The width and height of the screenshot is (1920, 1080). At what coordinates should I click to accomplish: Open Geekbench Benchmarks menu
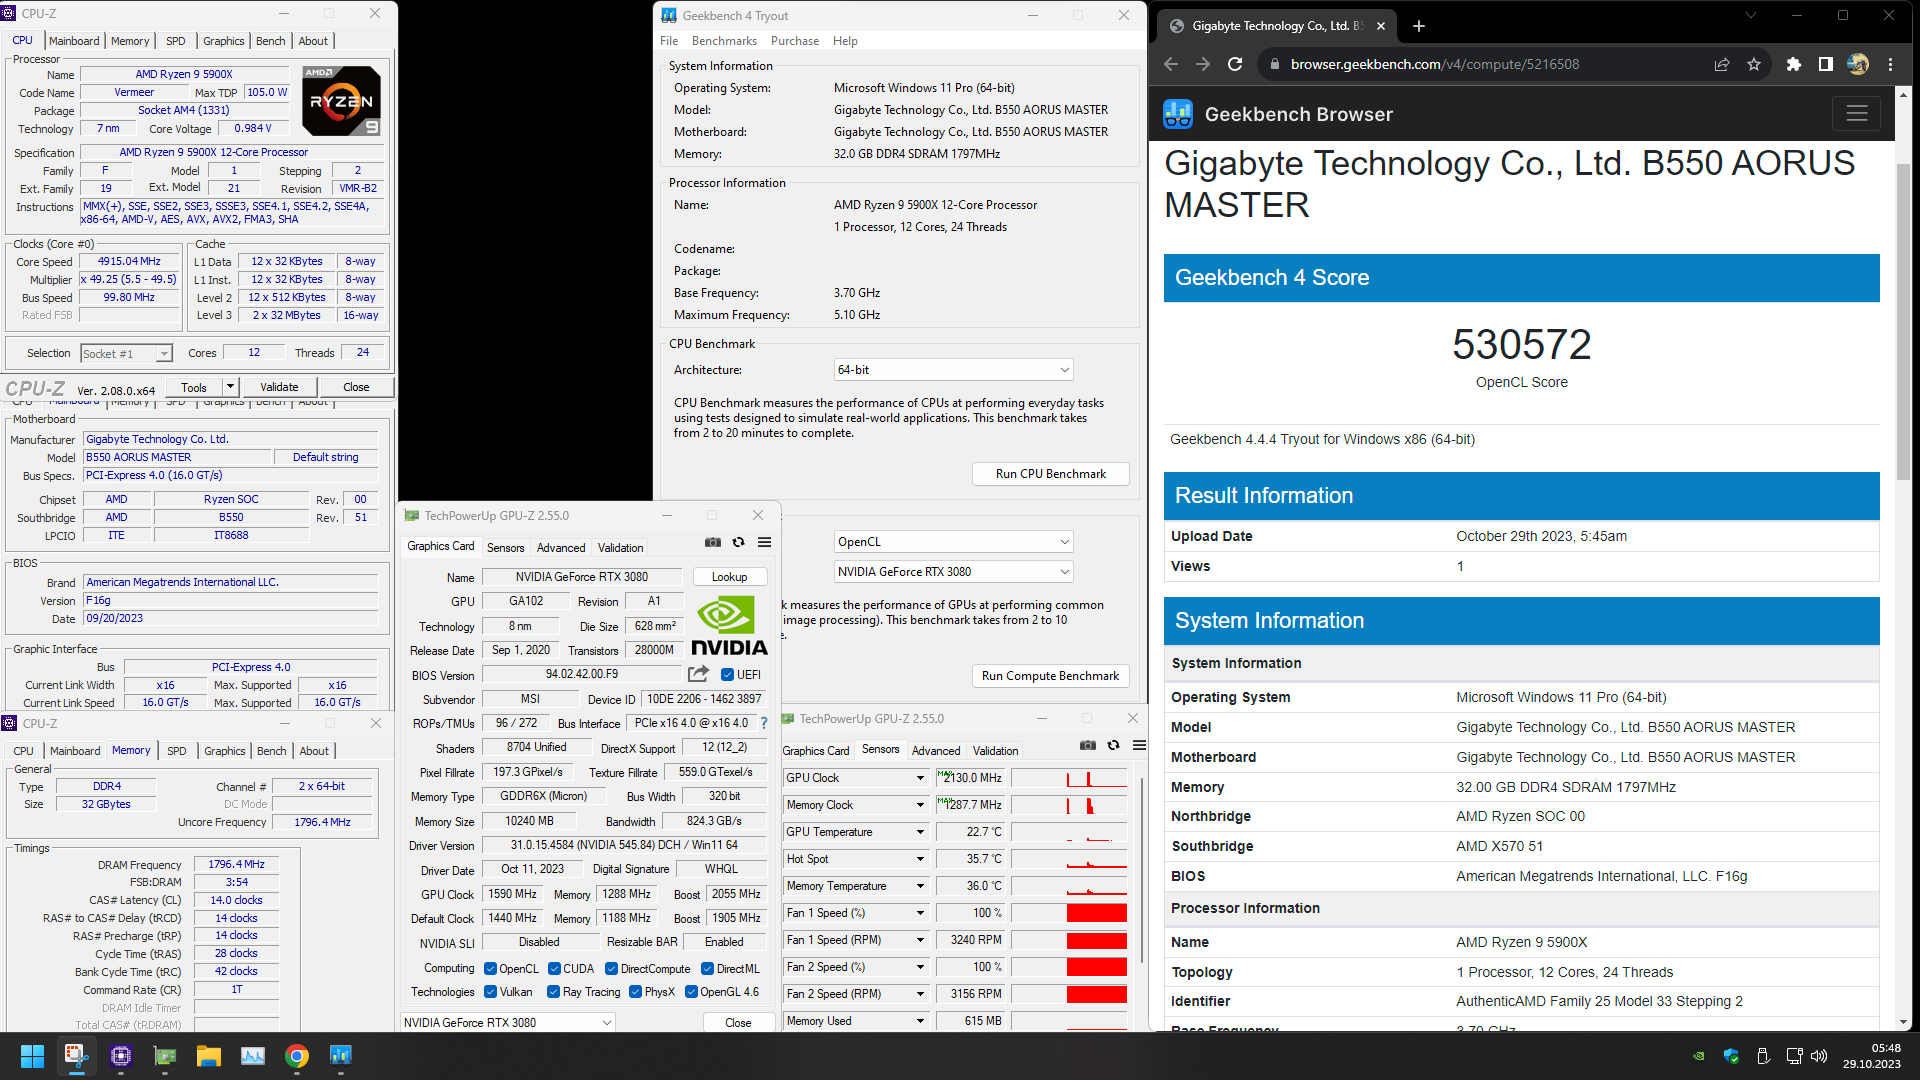point(724,41)
